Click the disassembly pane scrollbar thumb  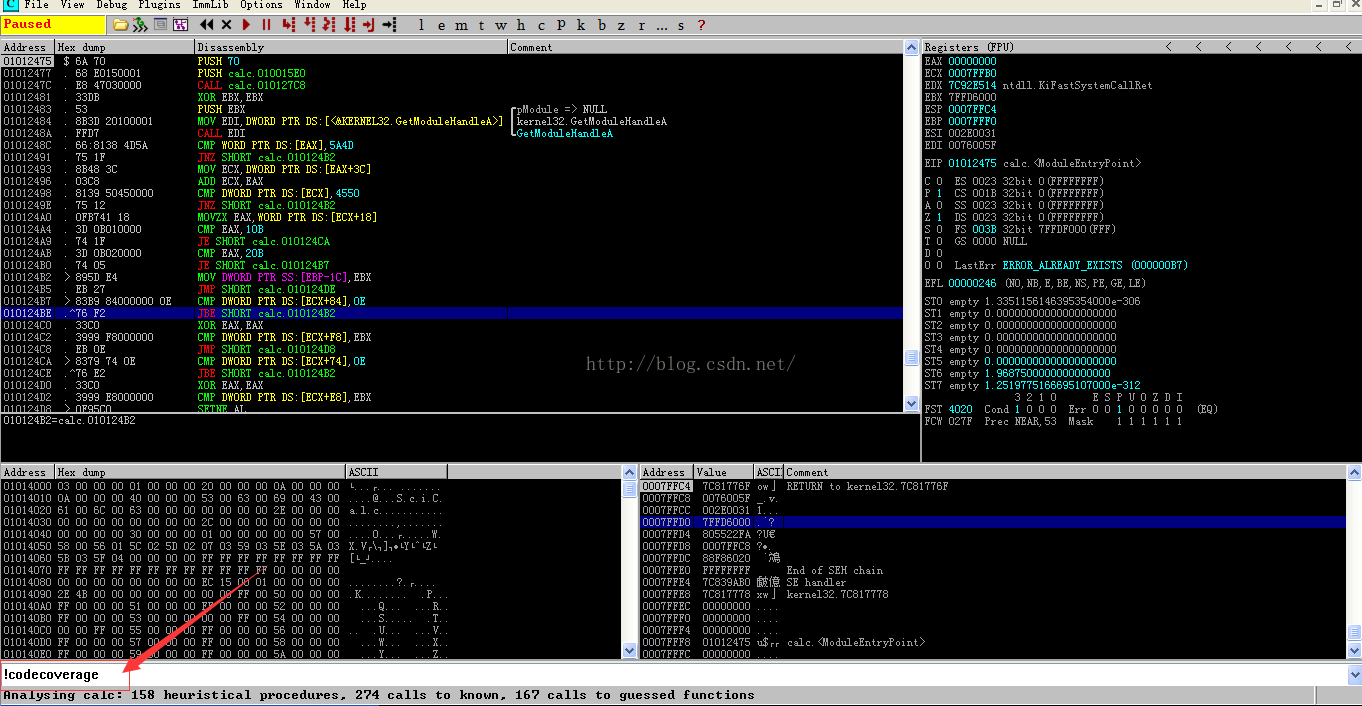click(x=911, y=358)
